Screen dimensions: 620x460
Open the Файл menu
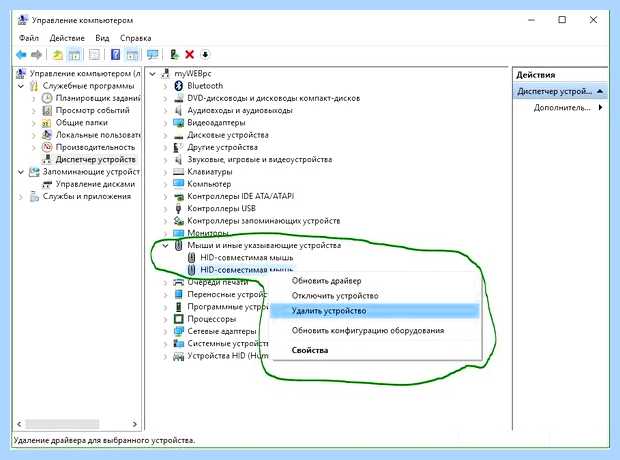click(29, 38)
